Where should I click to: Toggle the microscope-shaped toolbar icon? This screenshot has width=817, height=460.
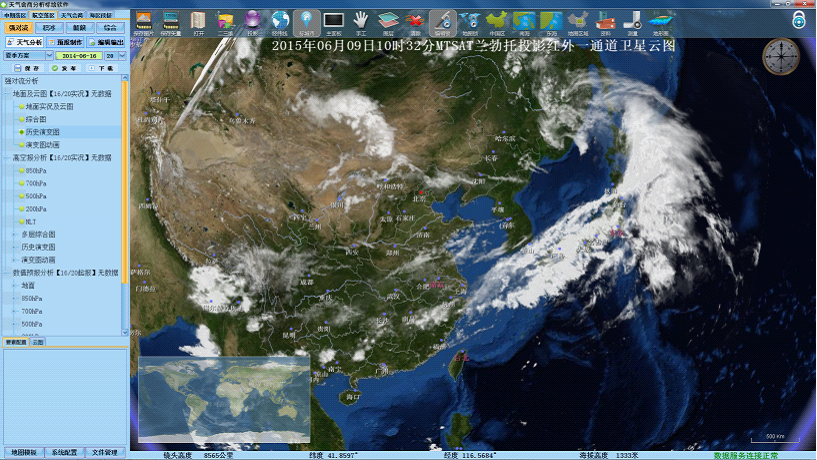(x=443, y=23)
